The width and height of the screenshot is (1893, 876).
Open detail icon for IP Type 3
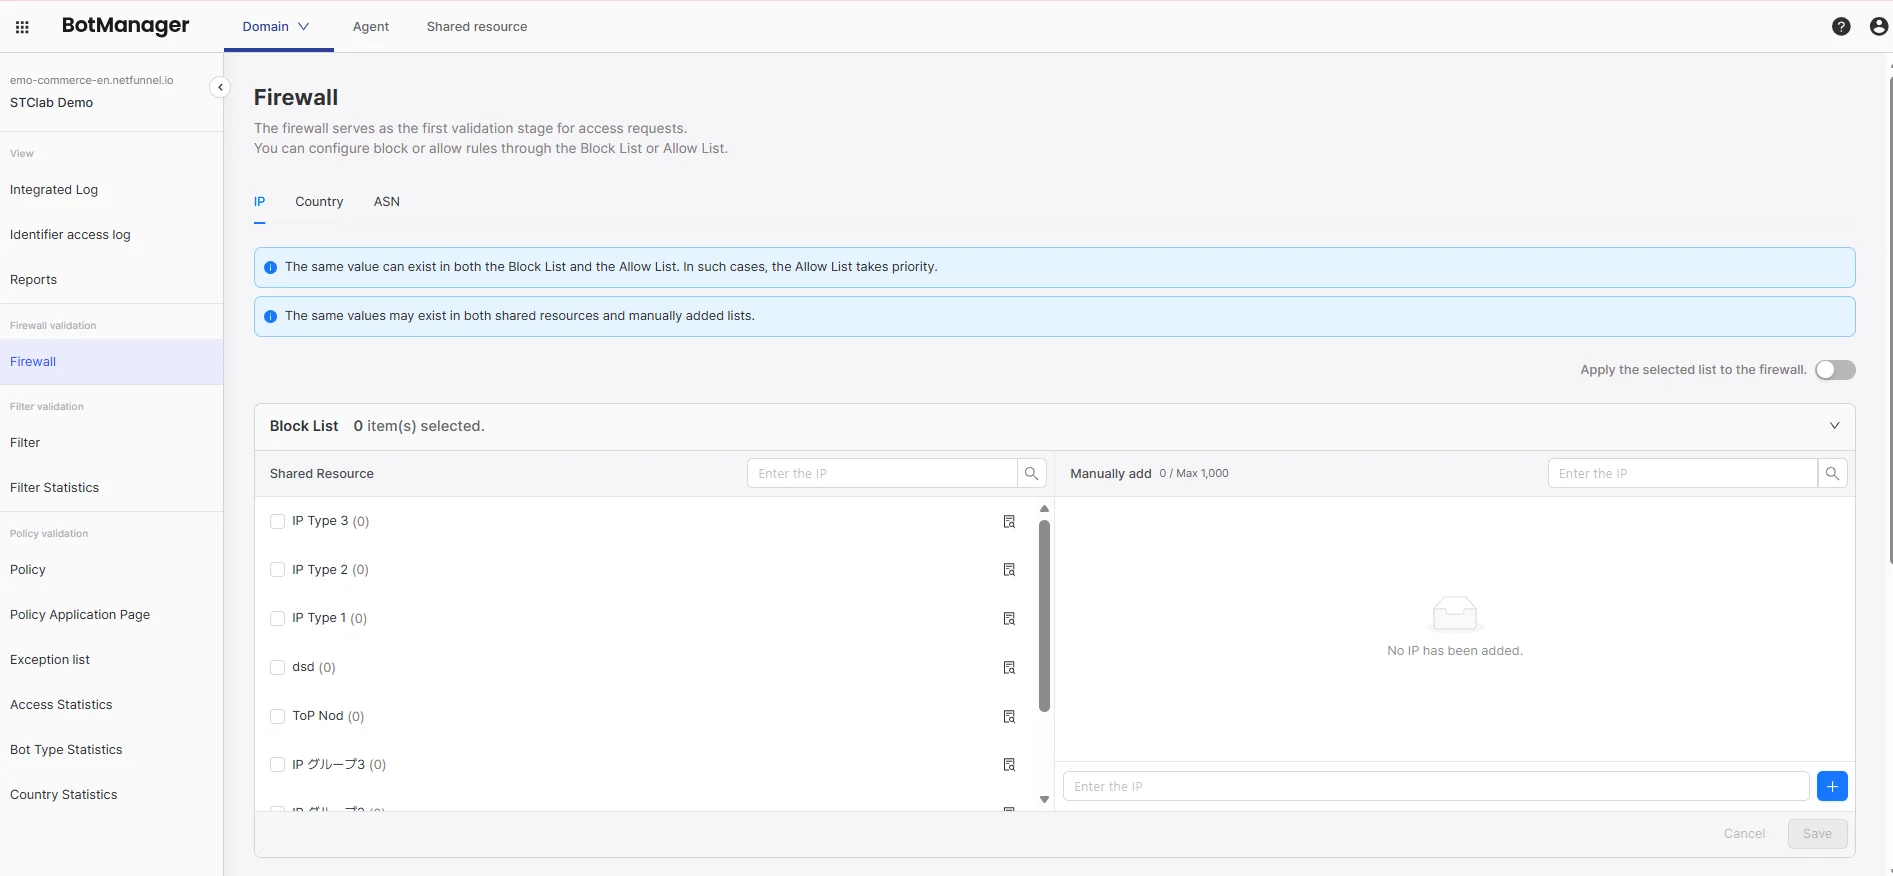(x=1009, y=522)
